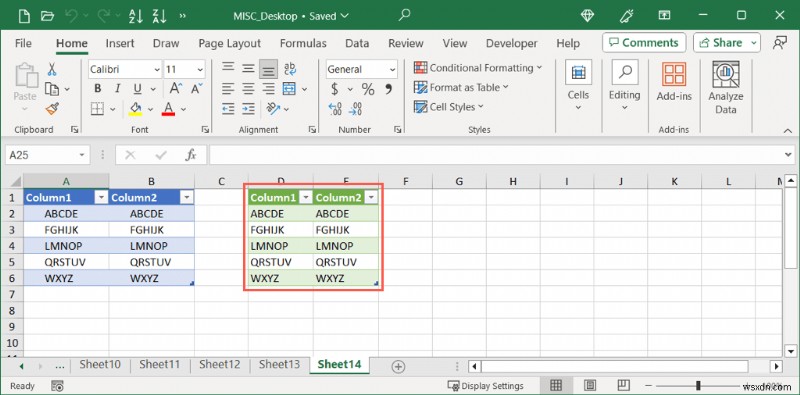Increase font size with larger A
Image resolution: width=800 pixels, height=395 pixels.
click(x=176, y=89)
